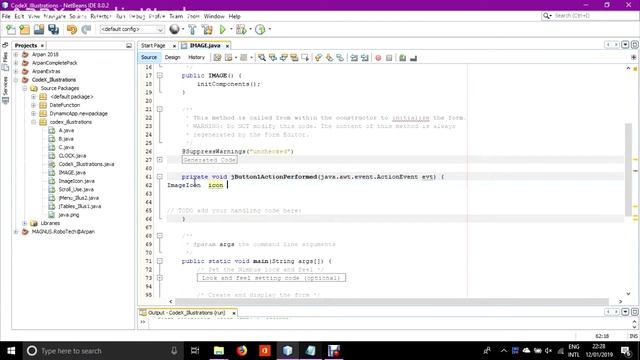The image size is (640, 360).
Task: Select the MAGNUS.RoboTech@Arpan project
Action: pyautogui.click(x=63, y=231)
